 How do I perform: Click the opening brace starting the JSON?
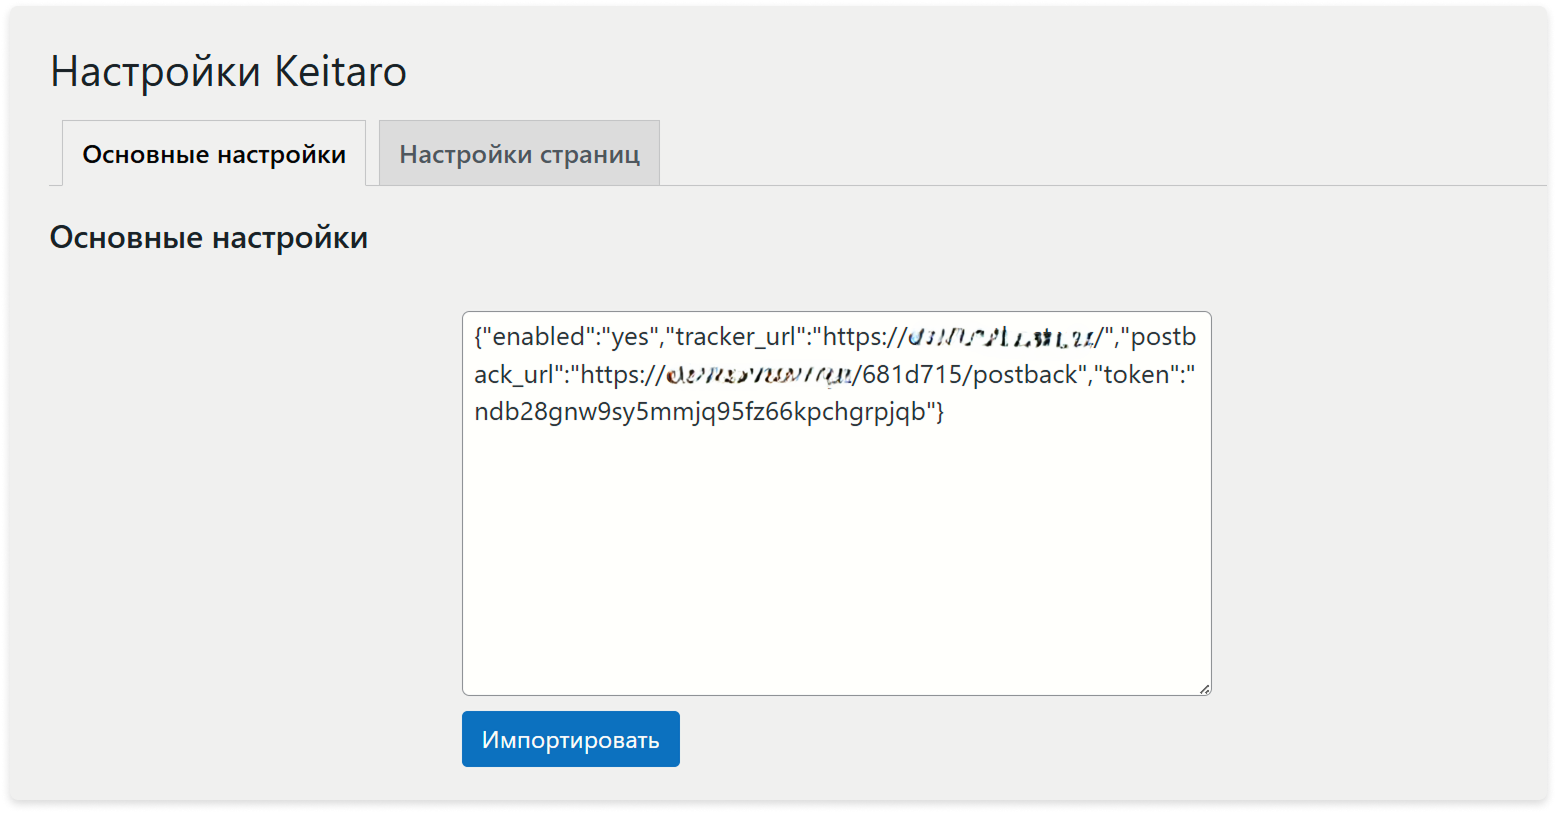point(479,337)
